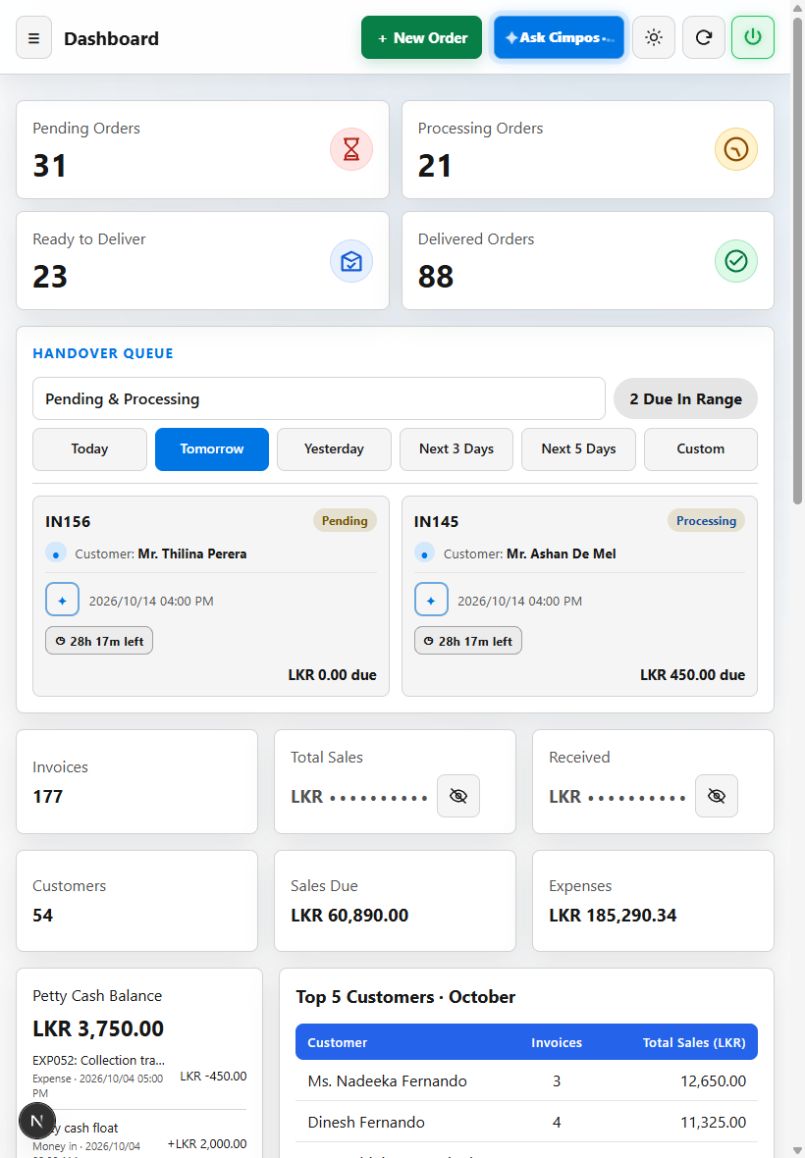Click the Customer column header
805x1158 pixels.
pyautogui.click(x=338, y=1043)
